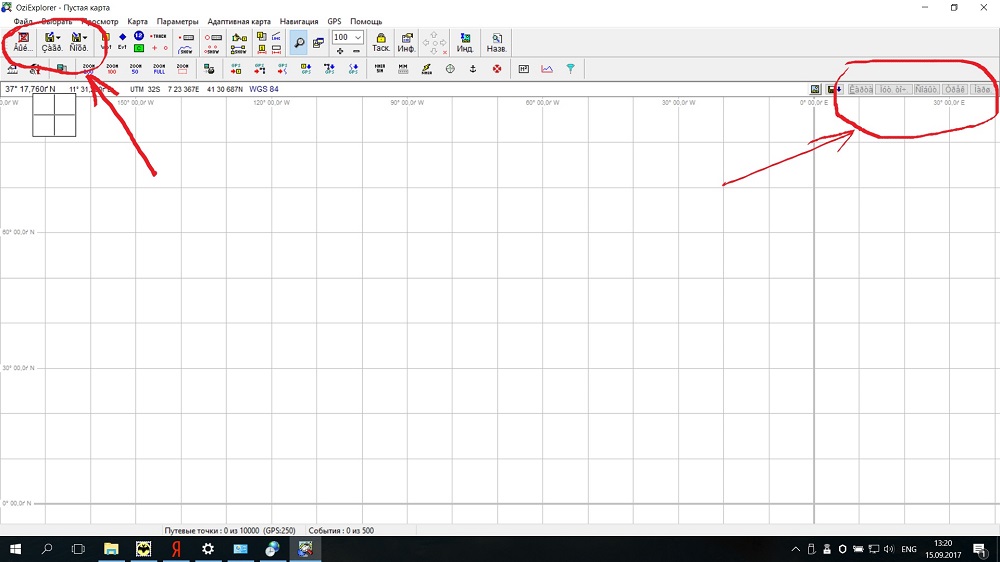Click the padlock 'Таск.' icon

381,42
